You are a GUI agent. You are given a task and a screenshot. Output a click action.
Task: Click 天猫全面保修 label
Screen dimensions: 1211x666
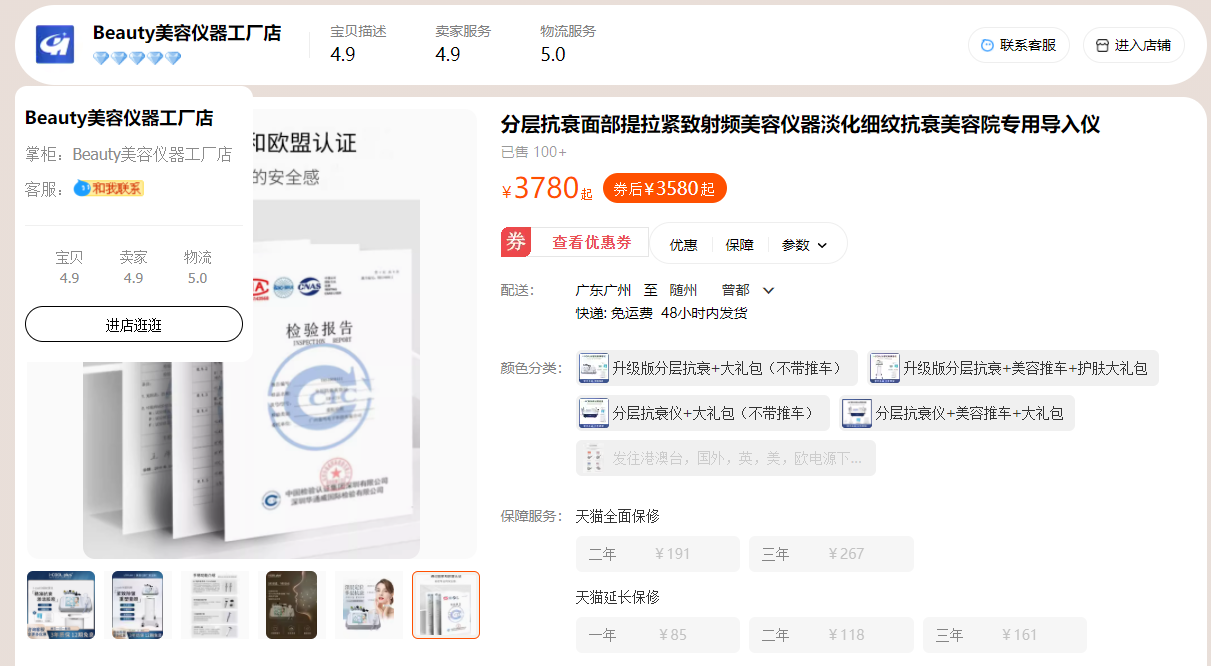618,516
